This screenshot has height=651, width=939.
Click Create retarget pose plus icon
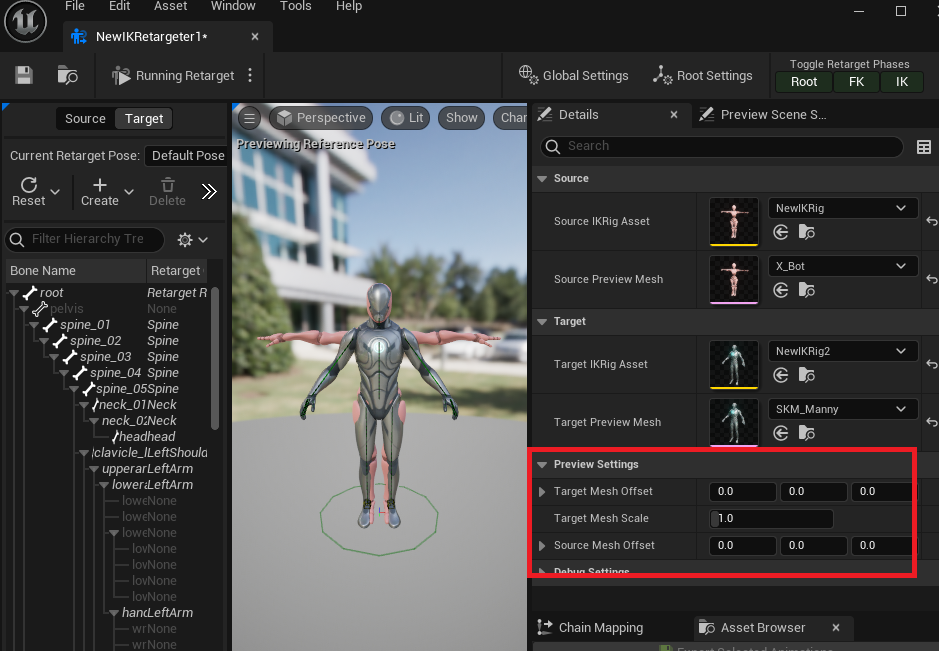tap(100, 192)
